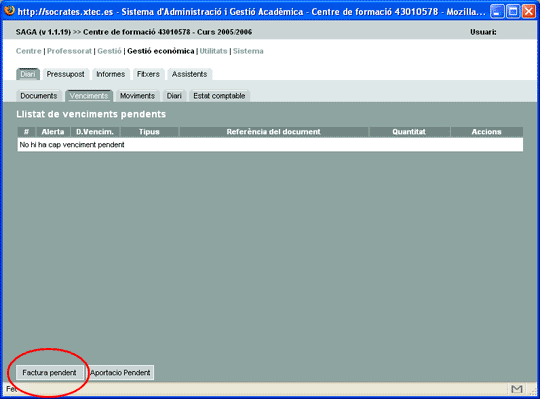Open the Sistema menu
The height and width of the screenshot is (399, 540).
(248, 51)
